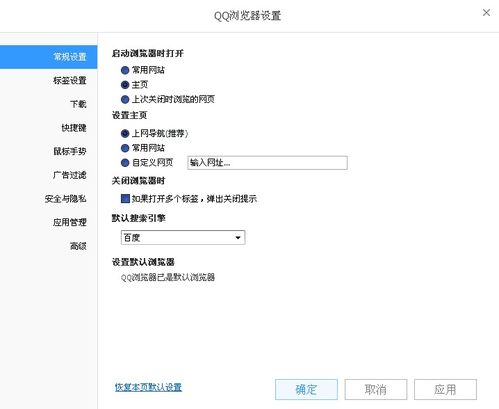Click the 启动浏览器时打开 heading
Viewport: 499px width, 409px height.
point(148,53)
